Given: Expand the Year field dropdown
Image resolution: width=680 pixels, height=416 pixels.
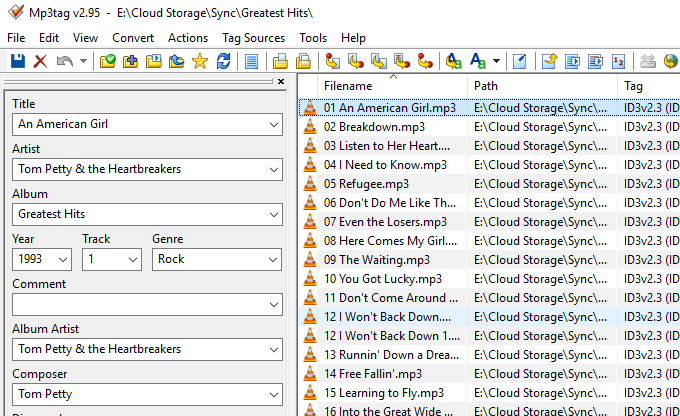Looking at the screenshot, I should [63, 260].
